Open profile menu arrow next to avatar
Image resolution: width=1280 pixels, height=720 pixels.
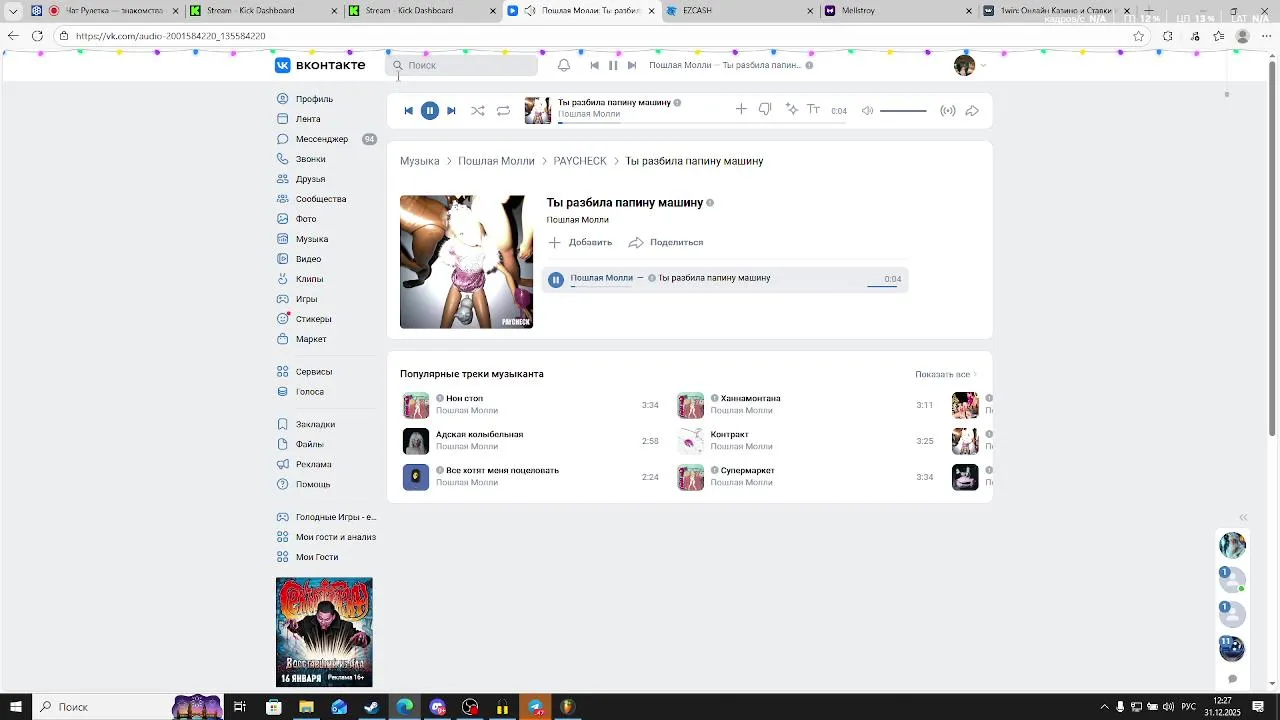[x=983, y=66]
